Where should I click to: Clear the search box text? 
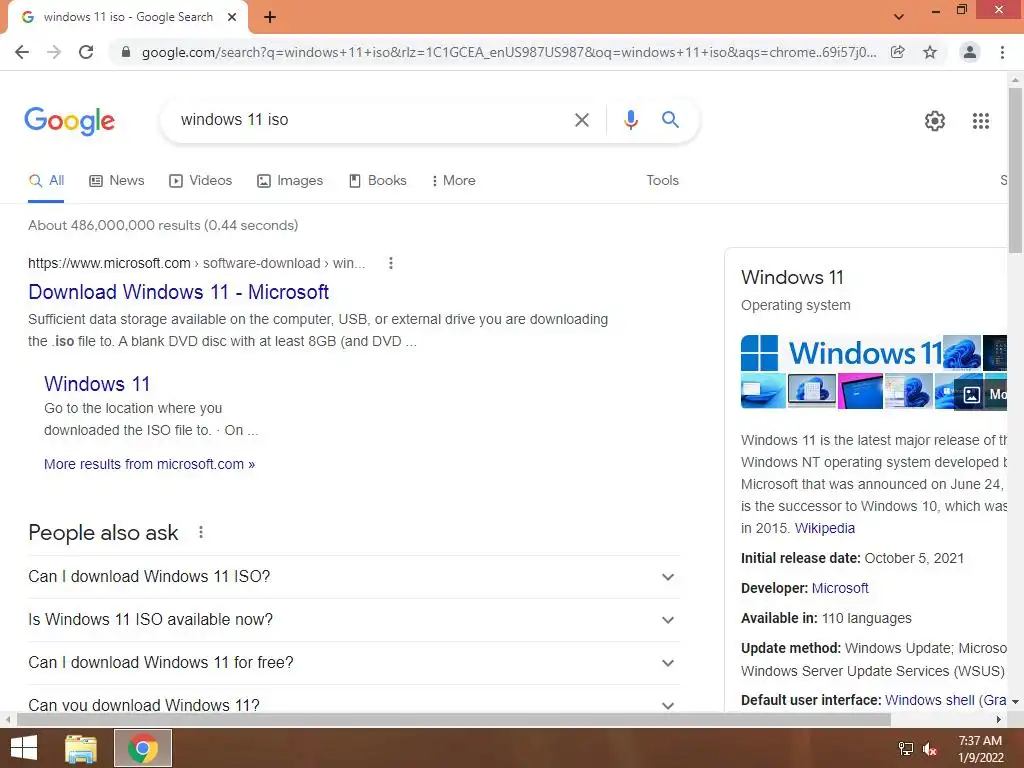(x=581, y=120)
